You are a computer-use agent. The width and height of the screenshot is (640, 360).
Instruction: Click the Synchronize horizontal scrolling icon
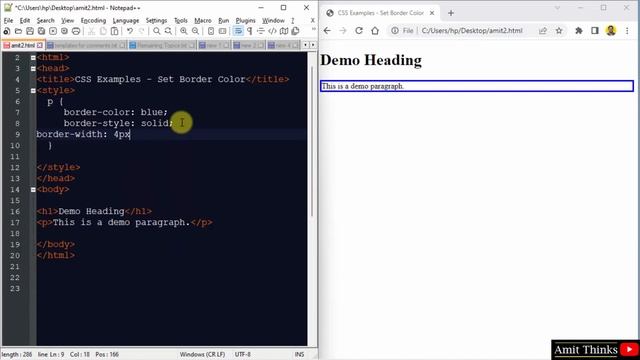pos(222,31)
